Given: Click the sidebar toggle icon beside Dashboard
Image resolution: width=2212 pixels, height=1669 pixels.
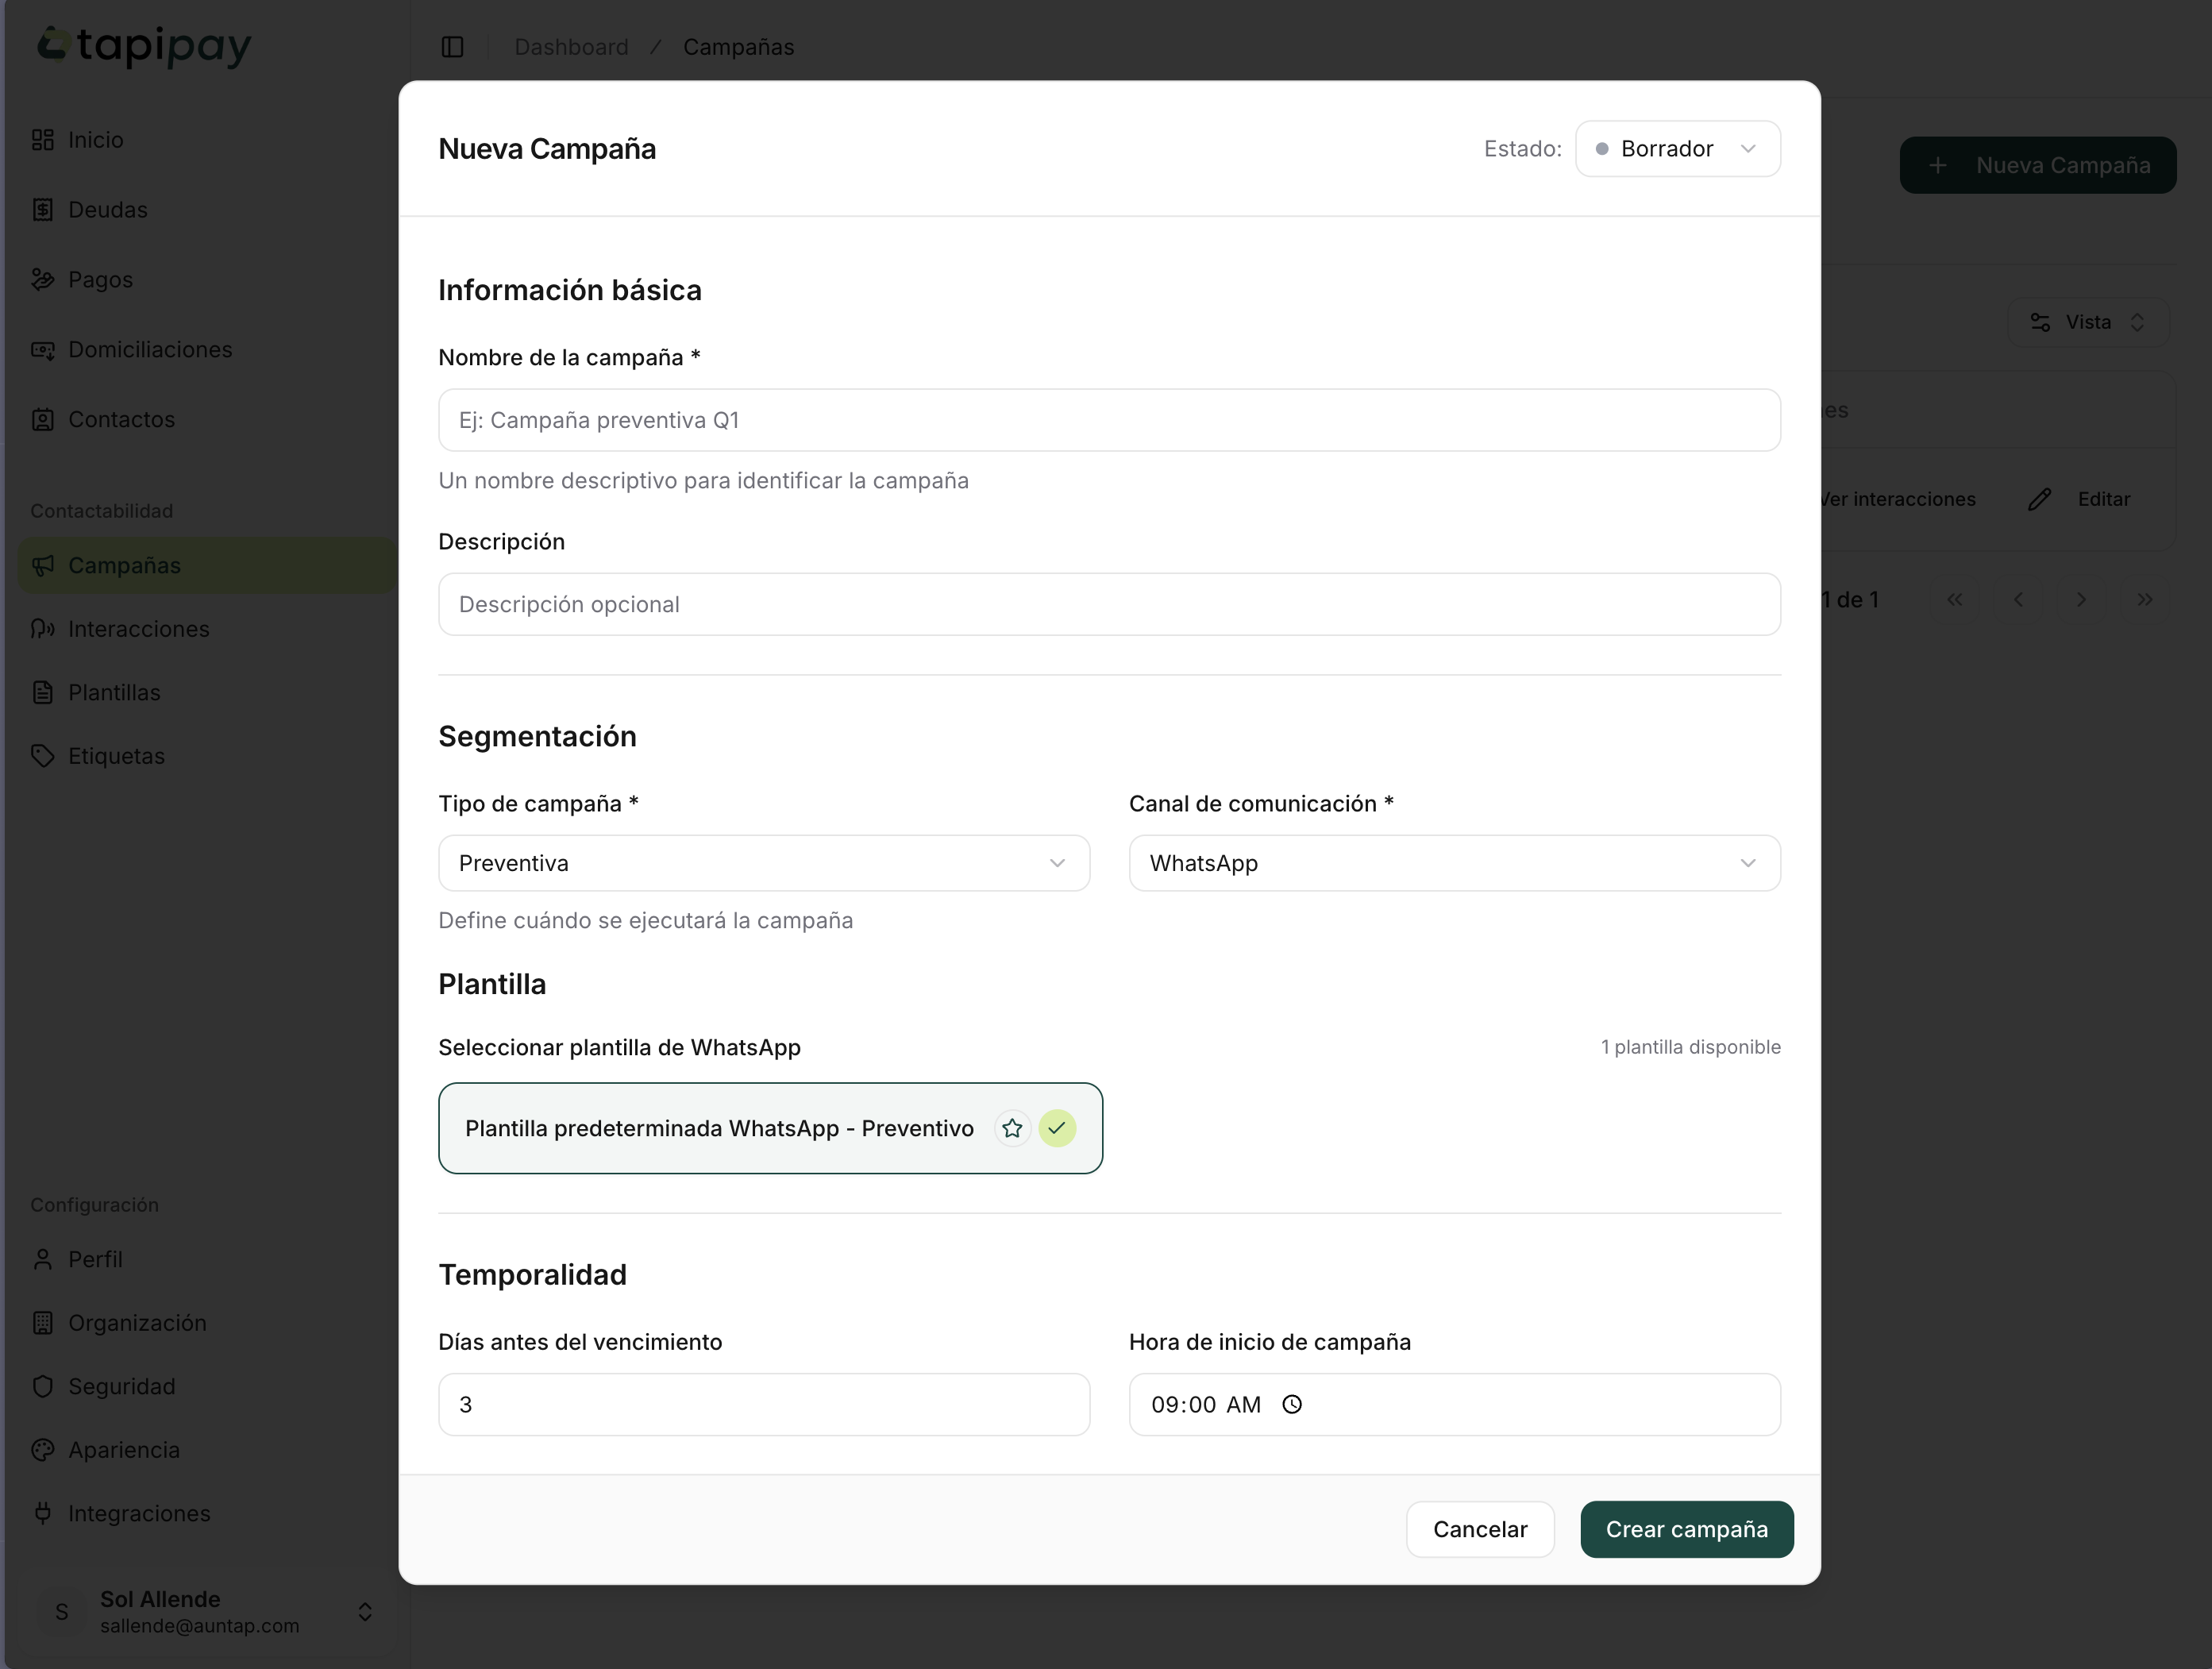Looking at the screenshot, I should click(x=452, y=47).
